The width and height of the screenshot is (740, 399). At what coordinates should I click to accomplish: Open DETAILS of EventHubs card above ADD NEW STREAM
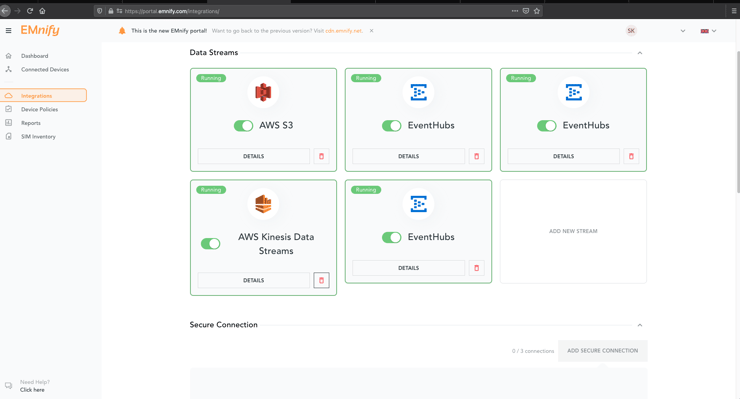563,156
